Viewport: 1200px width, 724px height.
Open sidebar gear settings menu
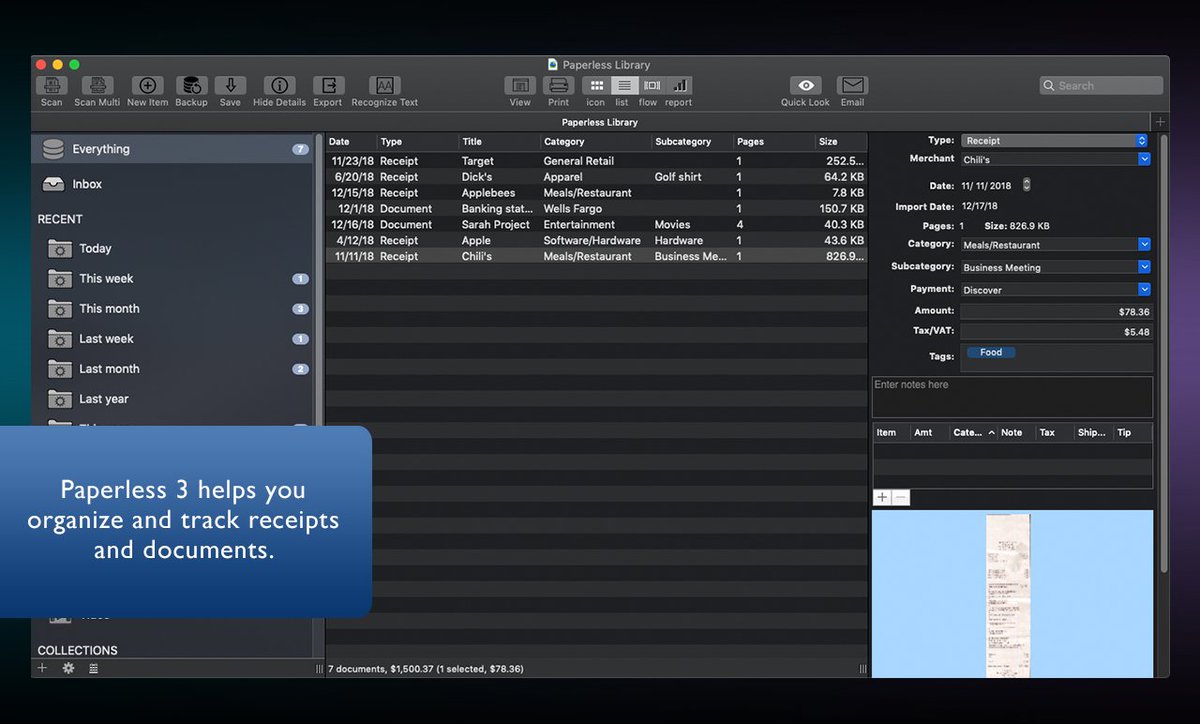point(68,668)
